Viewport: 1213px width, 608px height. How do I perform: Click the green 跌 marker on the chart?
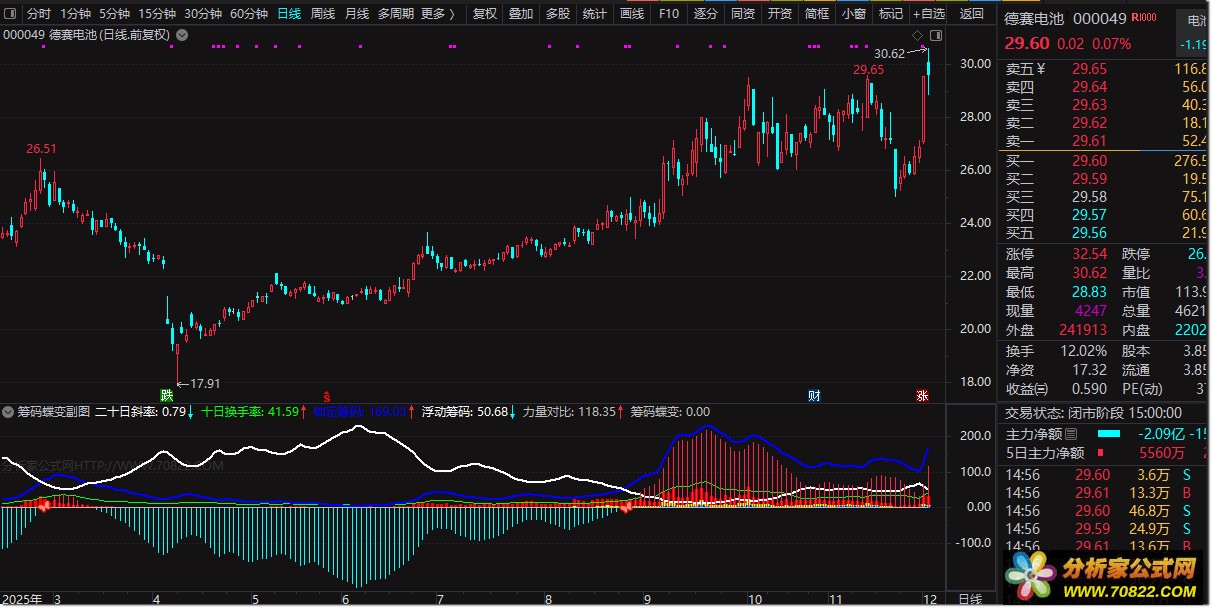(166, 395)
